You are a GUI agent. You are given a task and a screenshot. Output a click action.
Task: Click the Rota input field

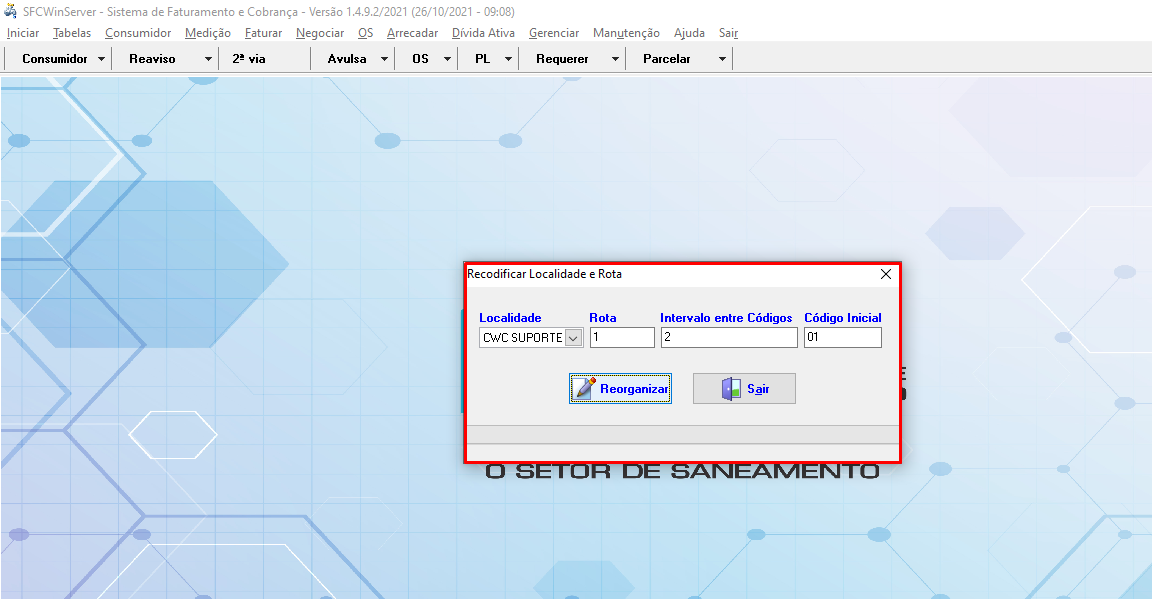622,338
